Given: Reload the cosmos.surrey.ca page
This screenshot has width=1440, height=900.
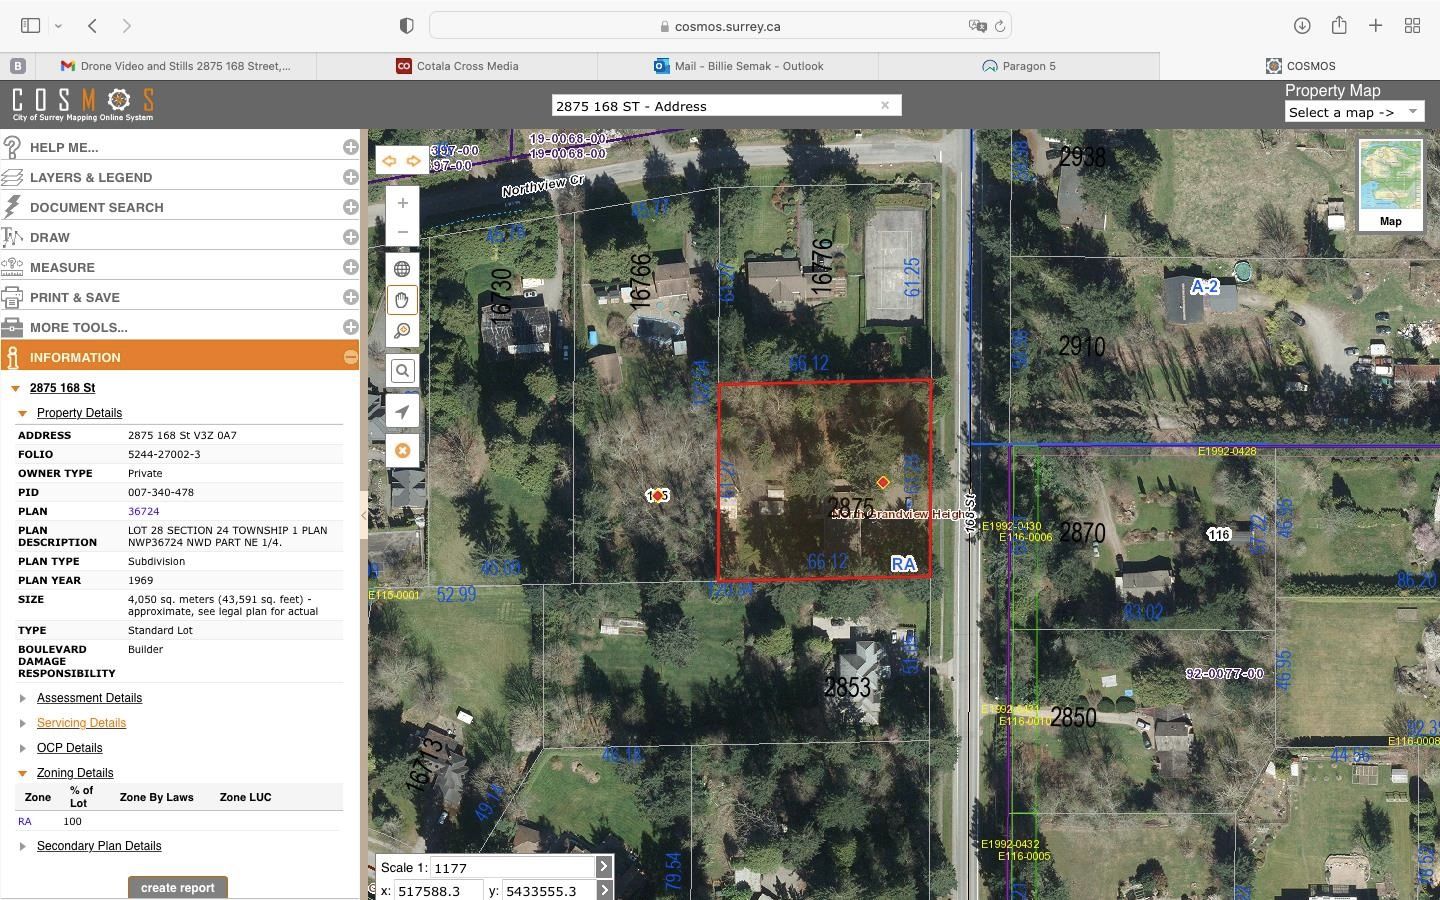Looking at the screenshot, I should (x=999, y=26).
